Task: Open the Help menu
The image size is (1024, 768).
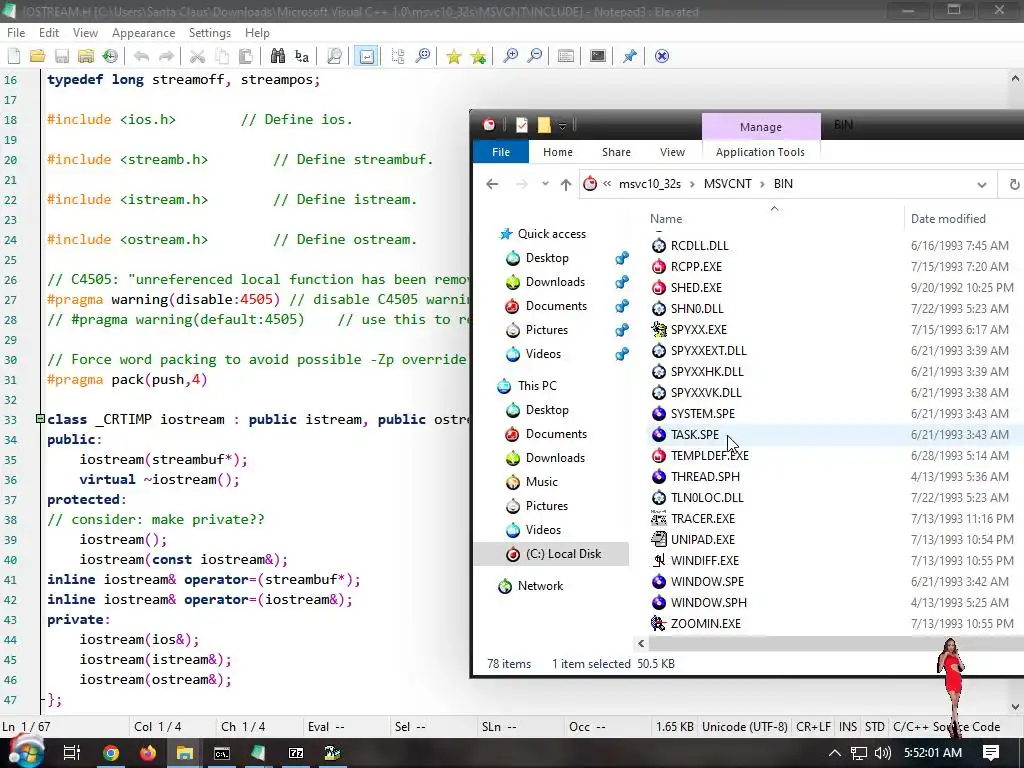Action: 257,33
